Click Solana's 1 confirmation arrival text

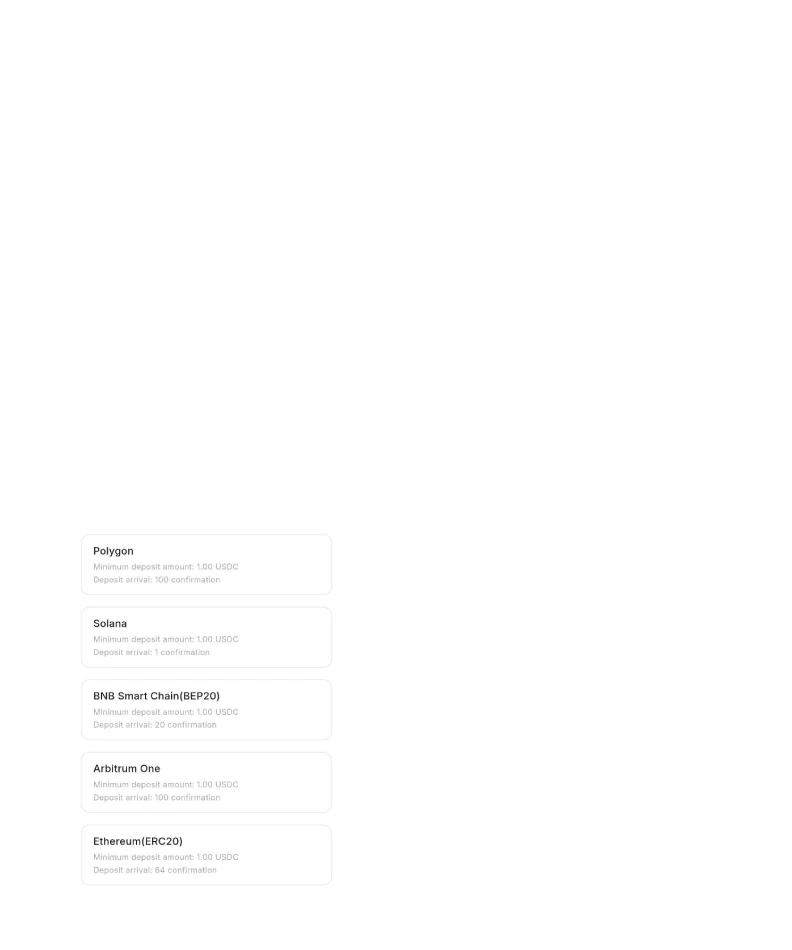click(x=151, y=653)
